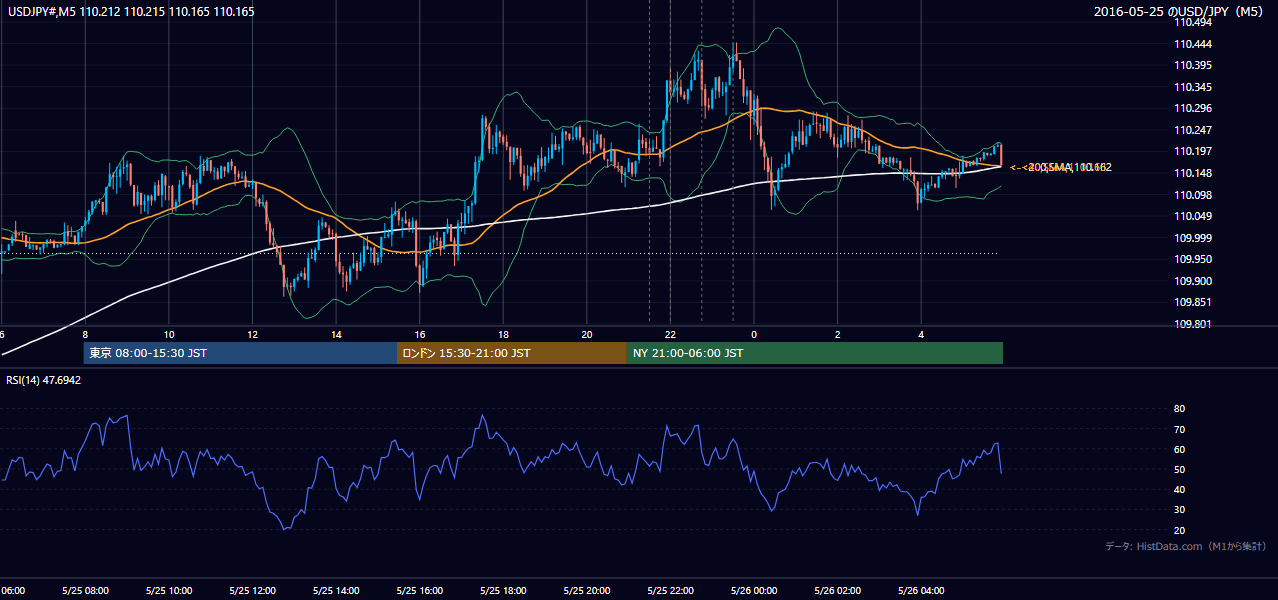Click the 5/25 10:00 time label

[x=169, y=591]
